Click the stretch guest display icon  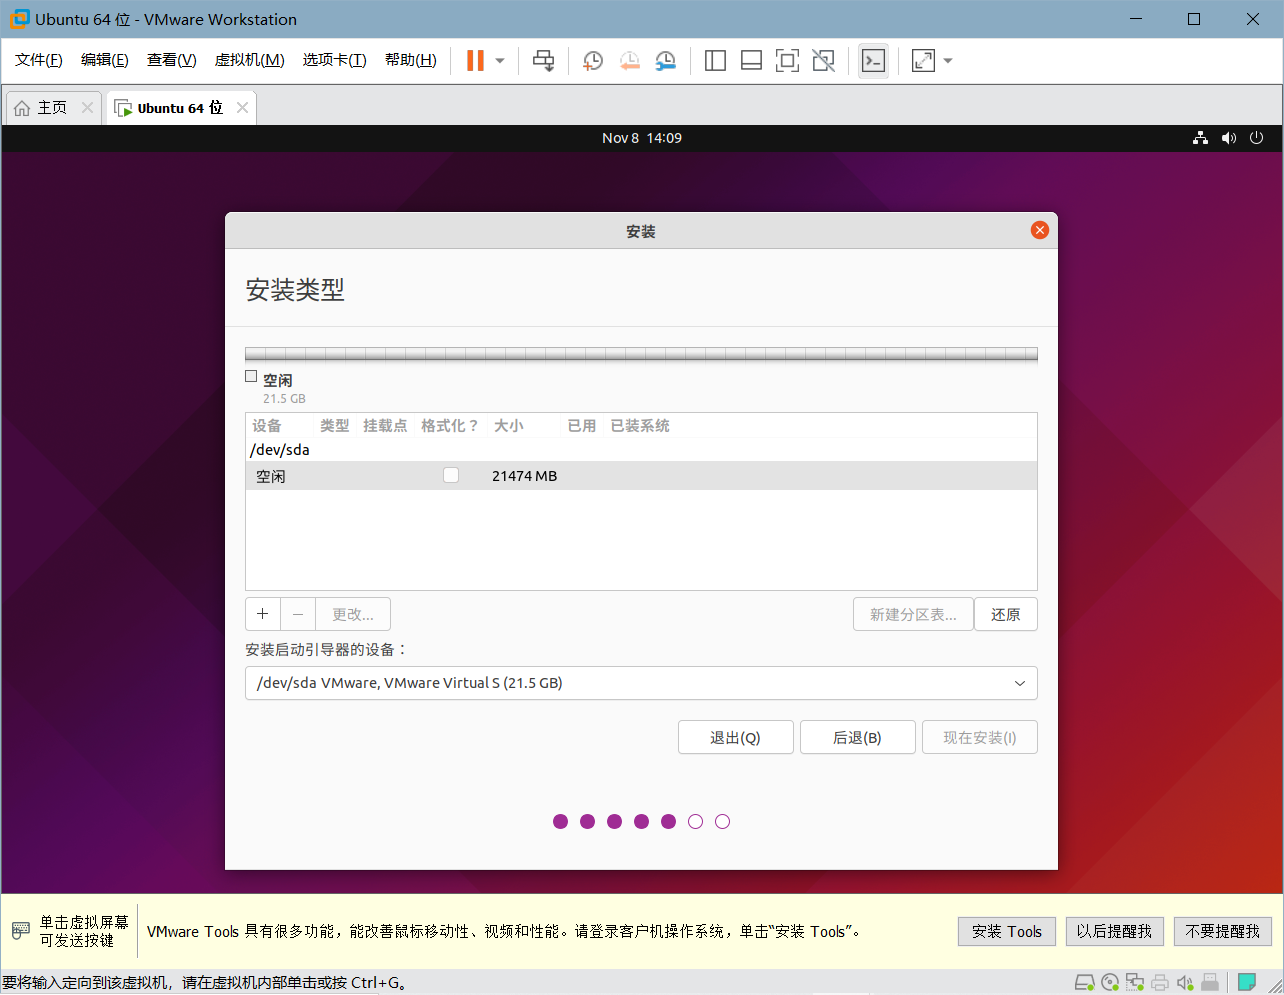[x=923, y=61]
